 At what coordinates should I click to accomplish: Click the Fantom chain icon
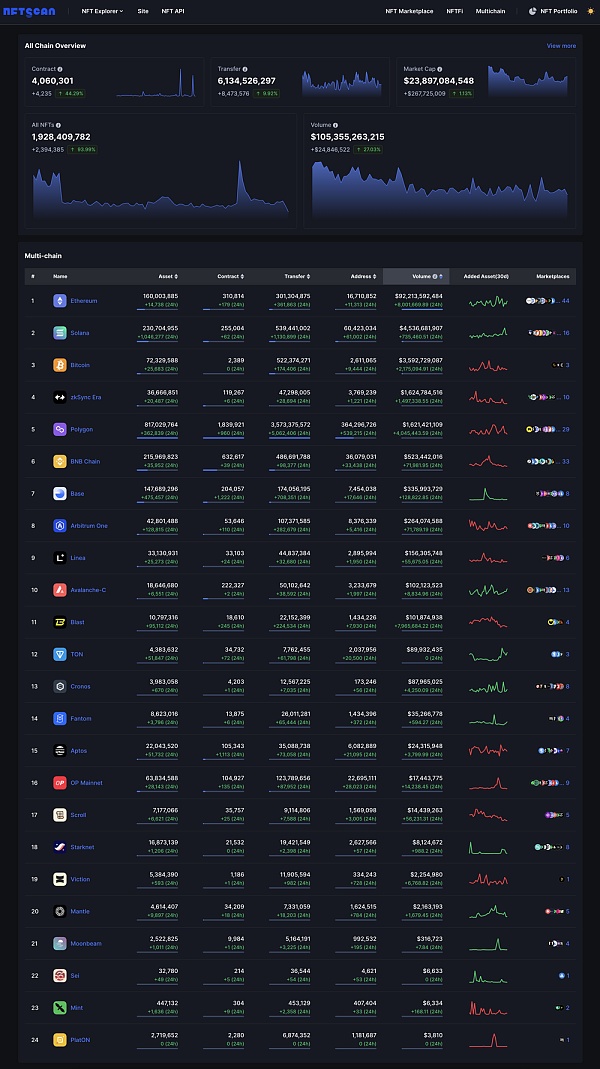pyautogui.click(x=60, y=719)
